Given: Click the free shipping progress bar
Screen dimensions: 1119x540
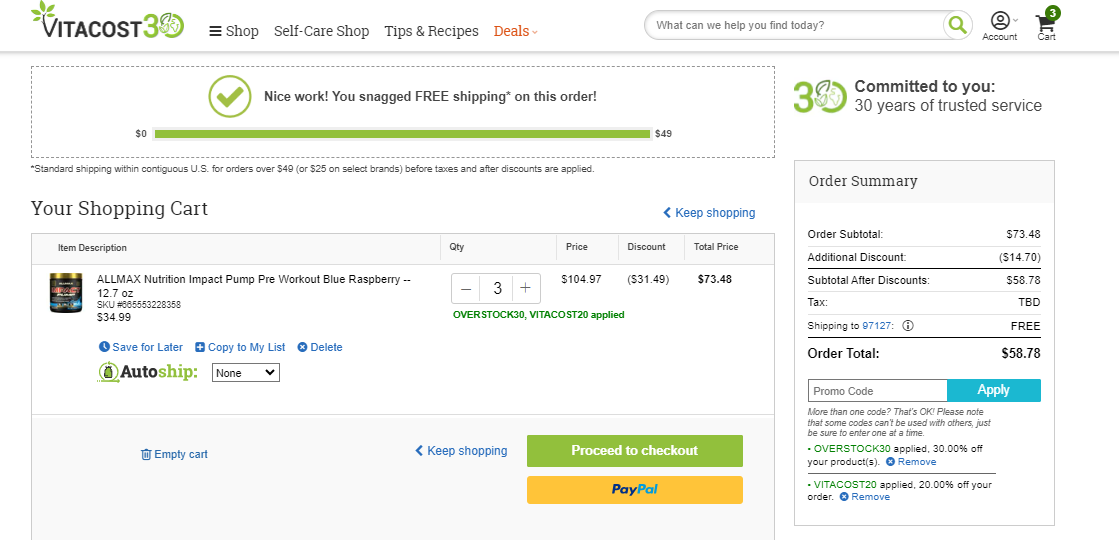Looking at the screenshot, I should click(402, 134).
